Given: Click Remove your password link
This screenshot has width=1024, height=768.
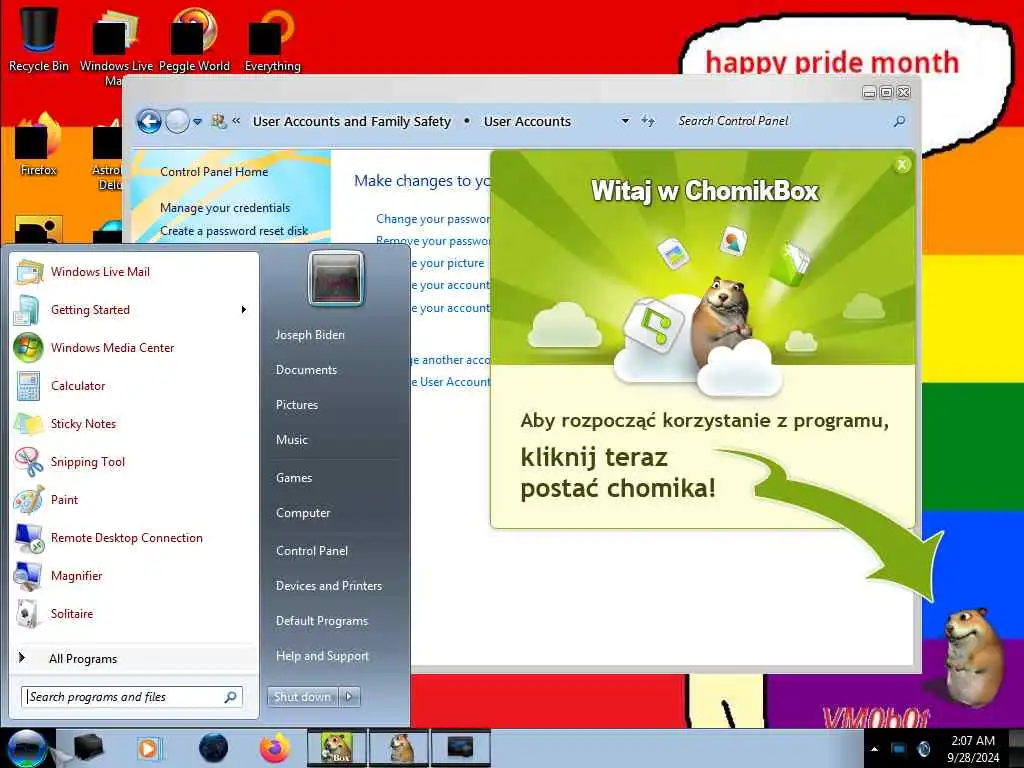Looking at the screenshot, I should (x=433, y=240).
